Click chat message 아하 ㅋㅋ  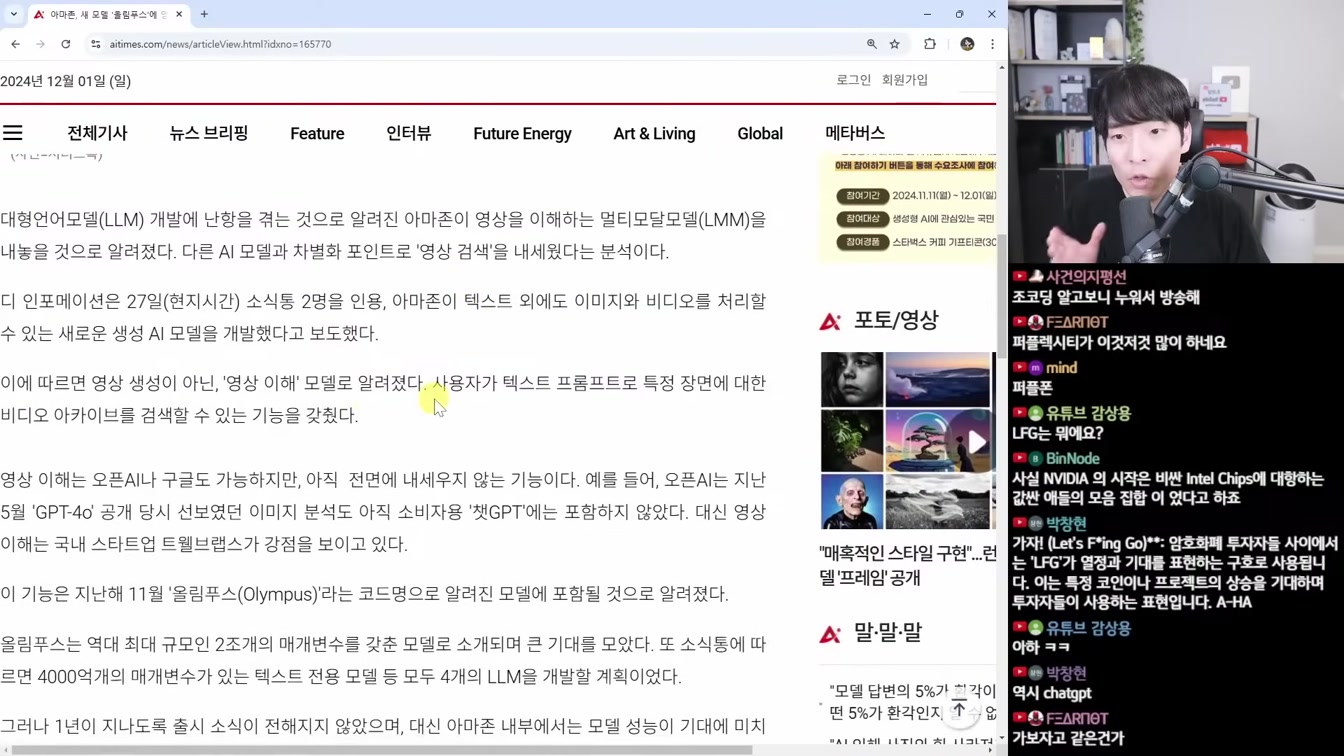(x=1041, y=648)
